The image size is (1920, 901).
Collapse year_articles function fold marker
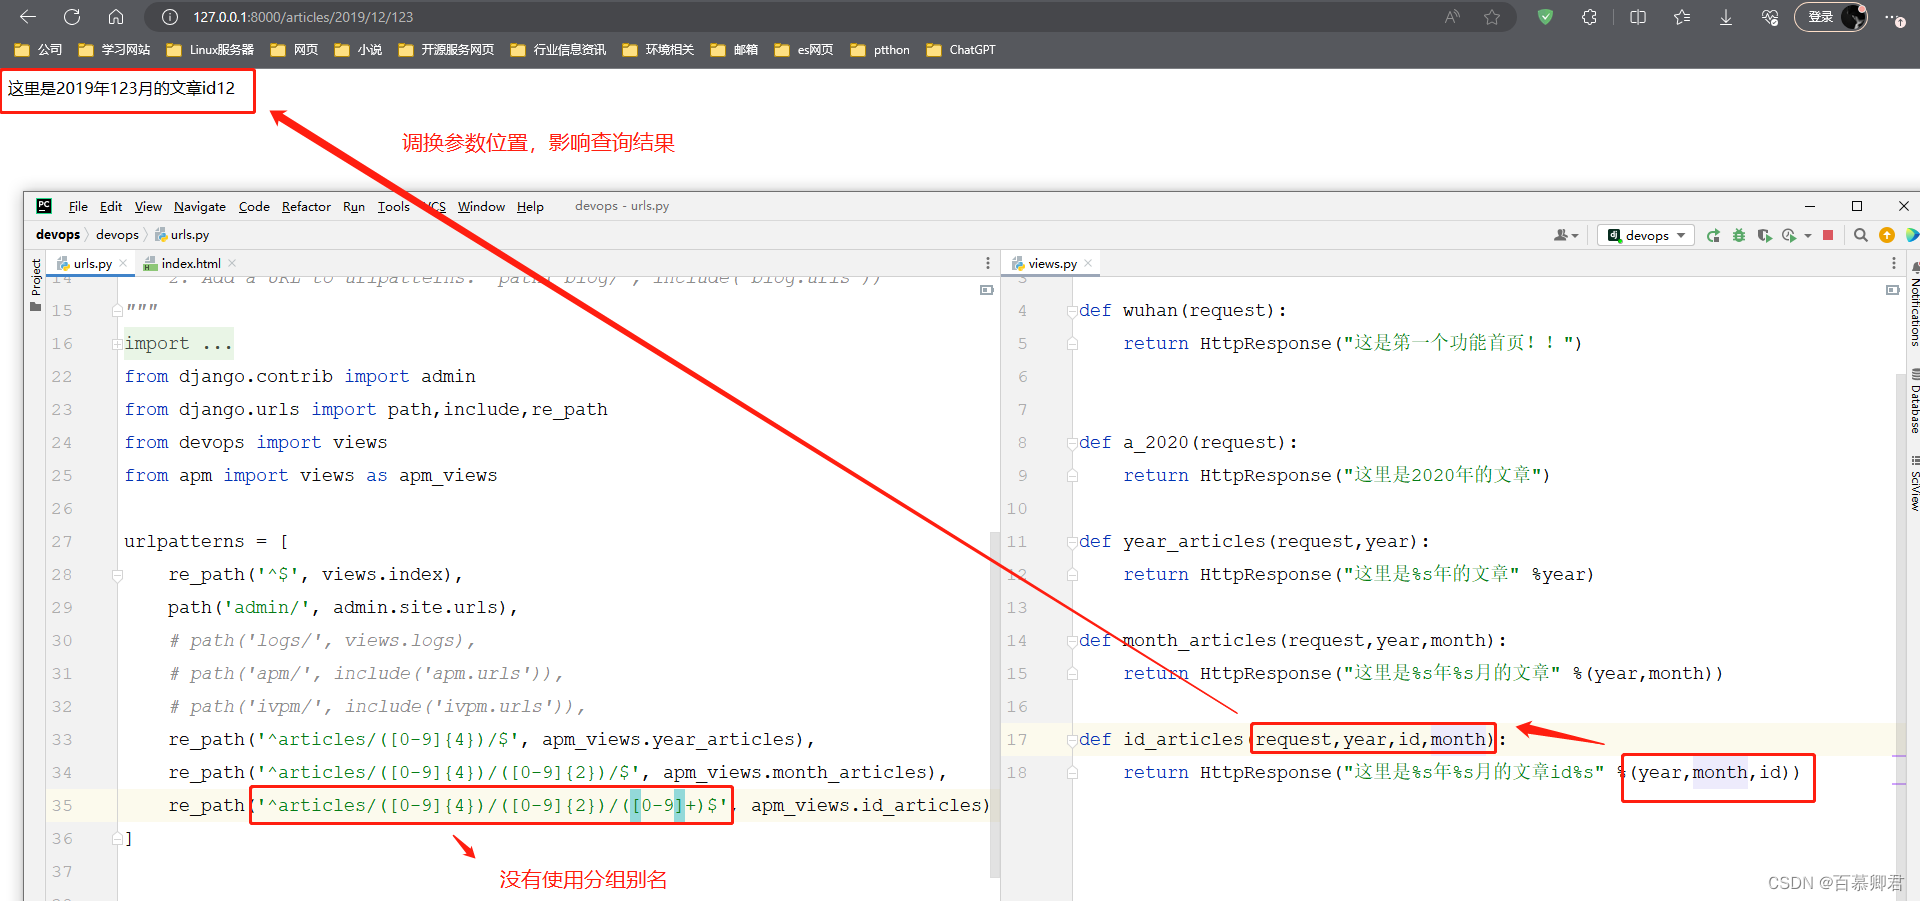1071,542
